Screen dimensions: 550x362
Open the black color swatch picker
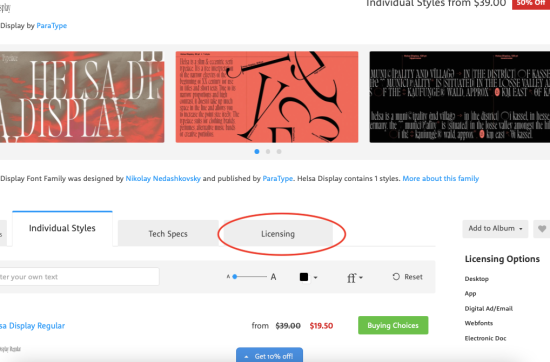coord(304,277)
